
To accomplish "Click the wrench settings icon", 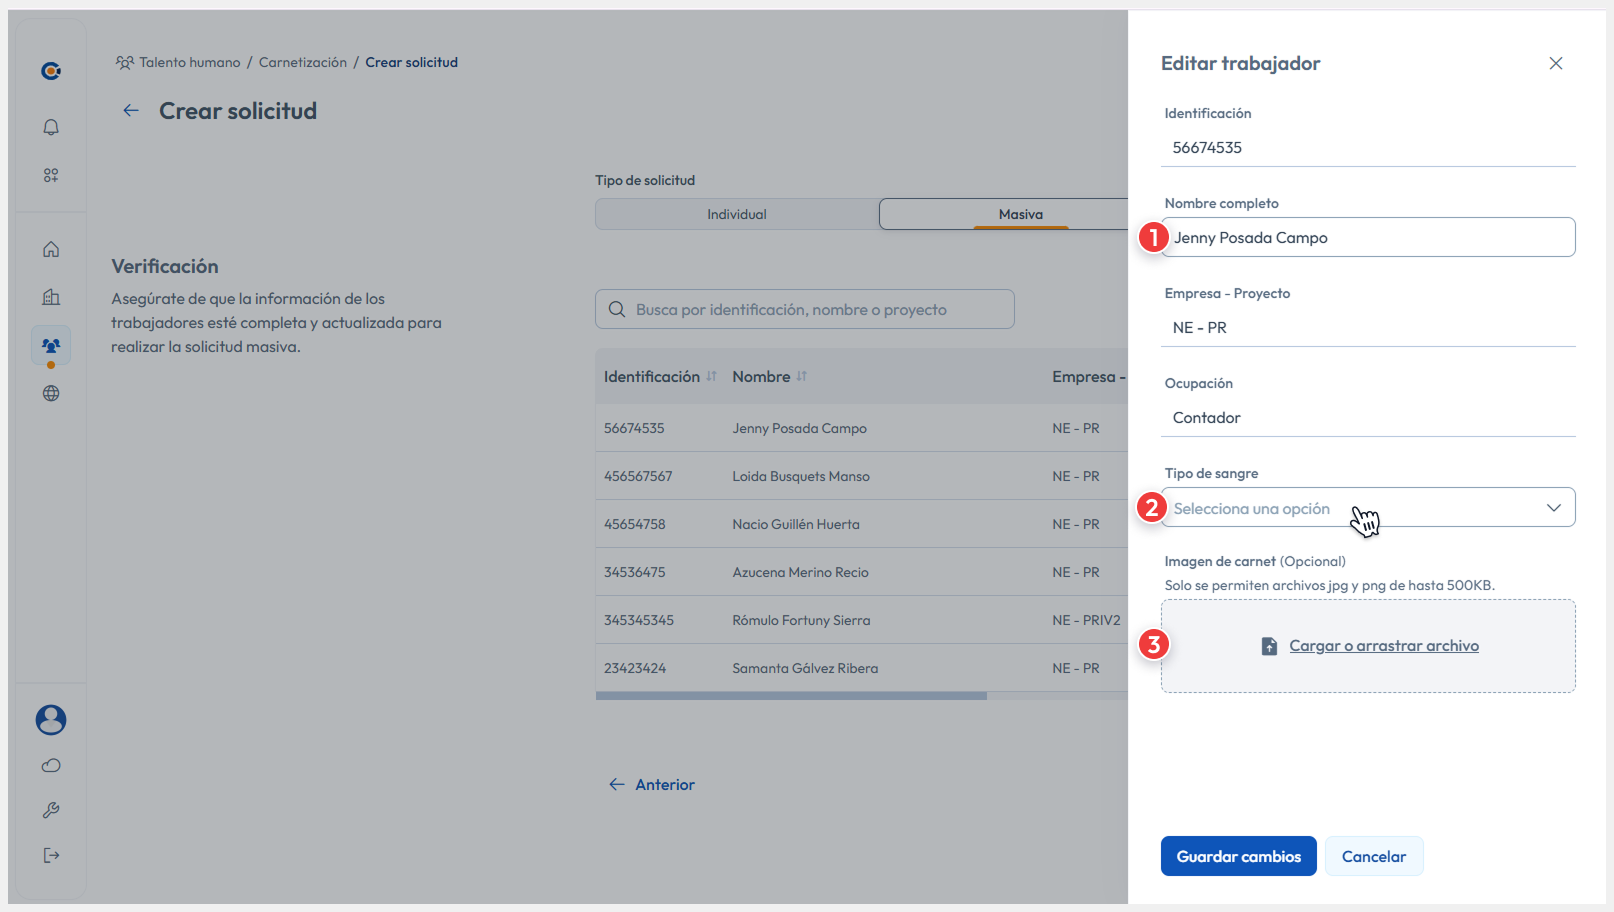I will pyautogui.click(x=51, y=810).
